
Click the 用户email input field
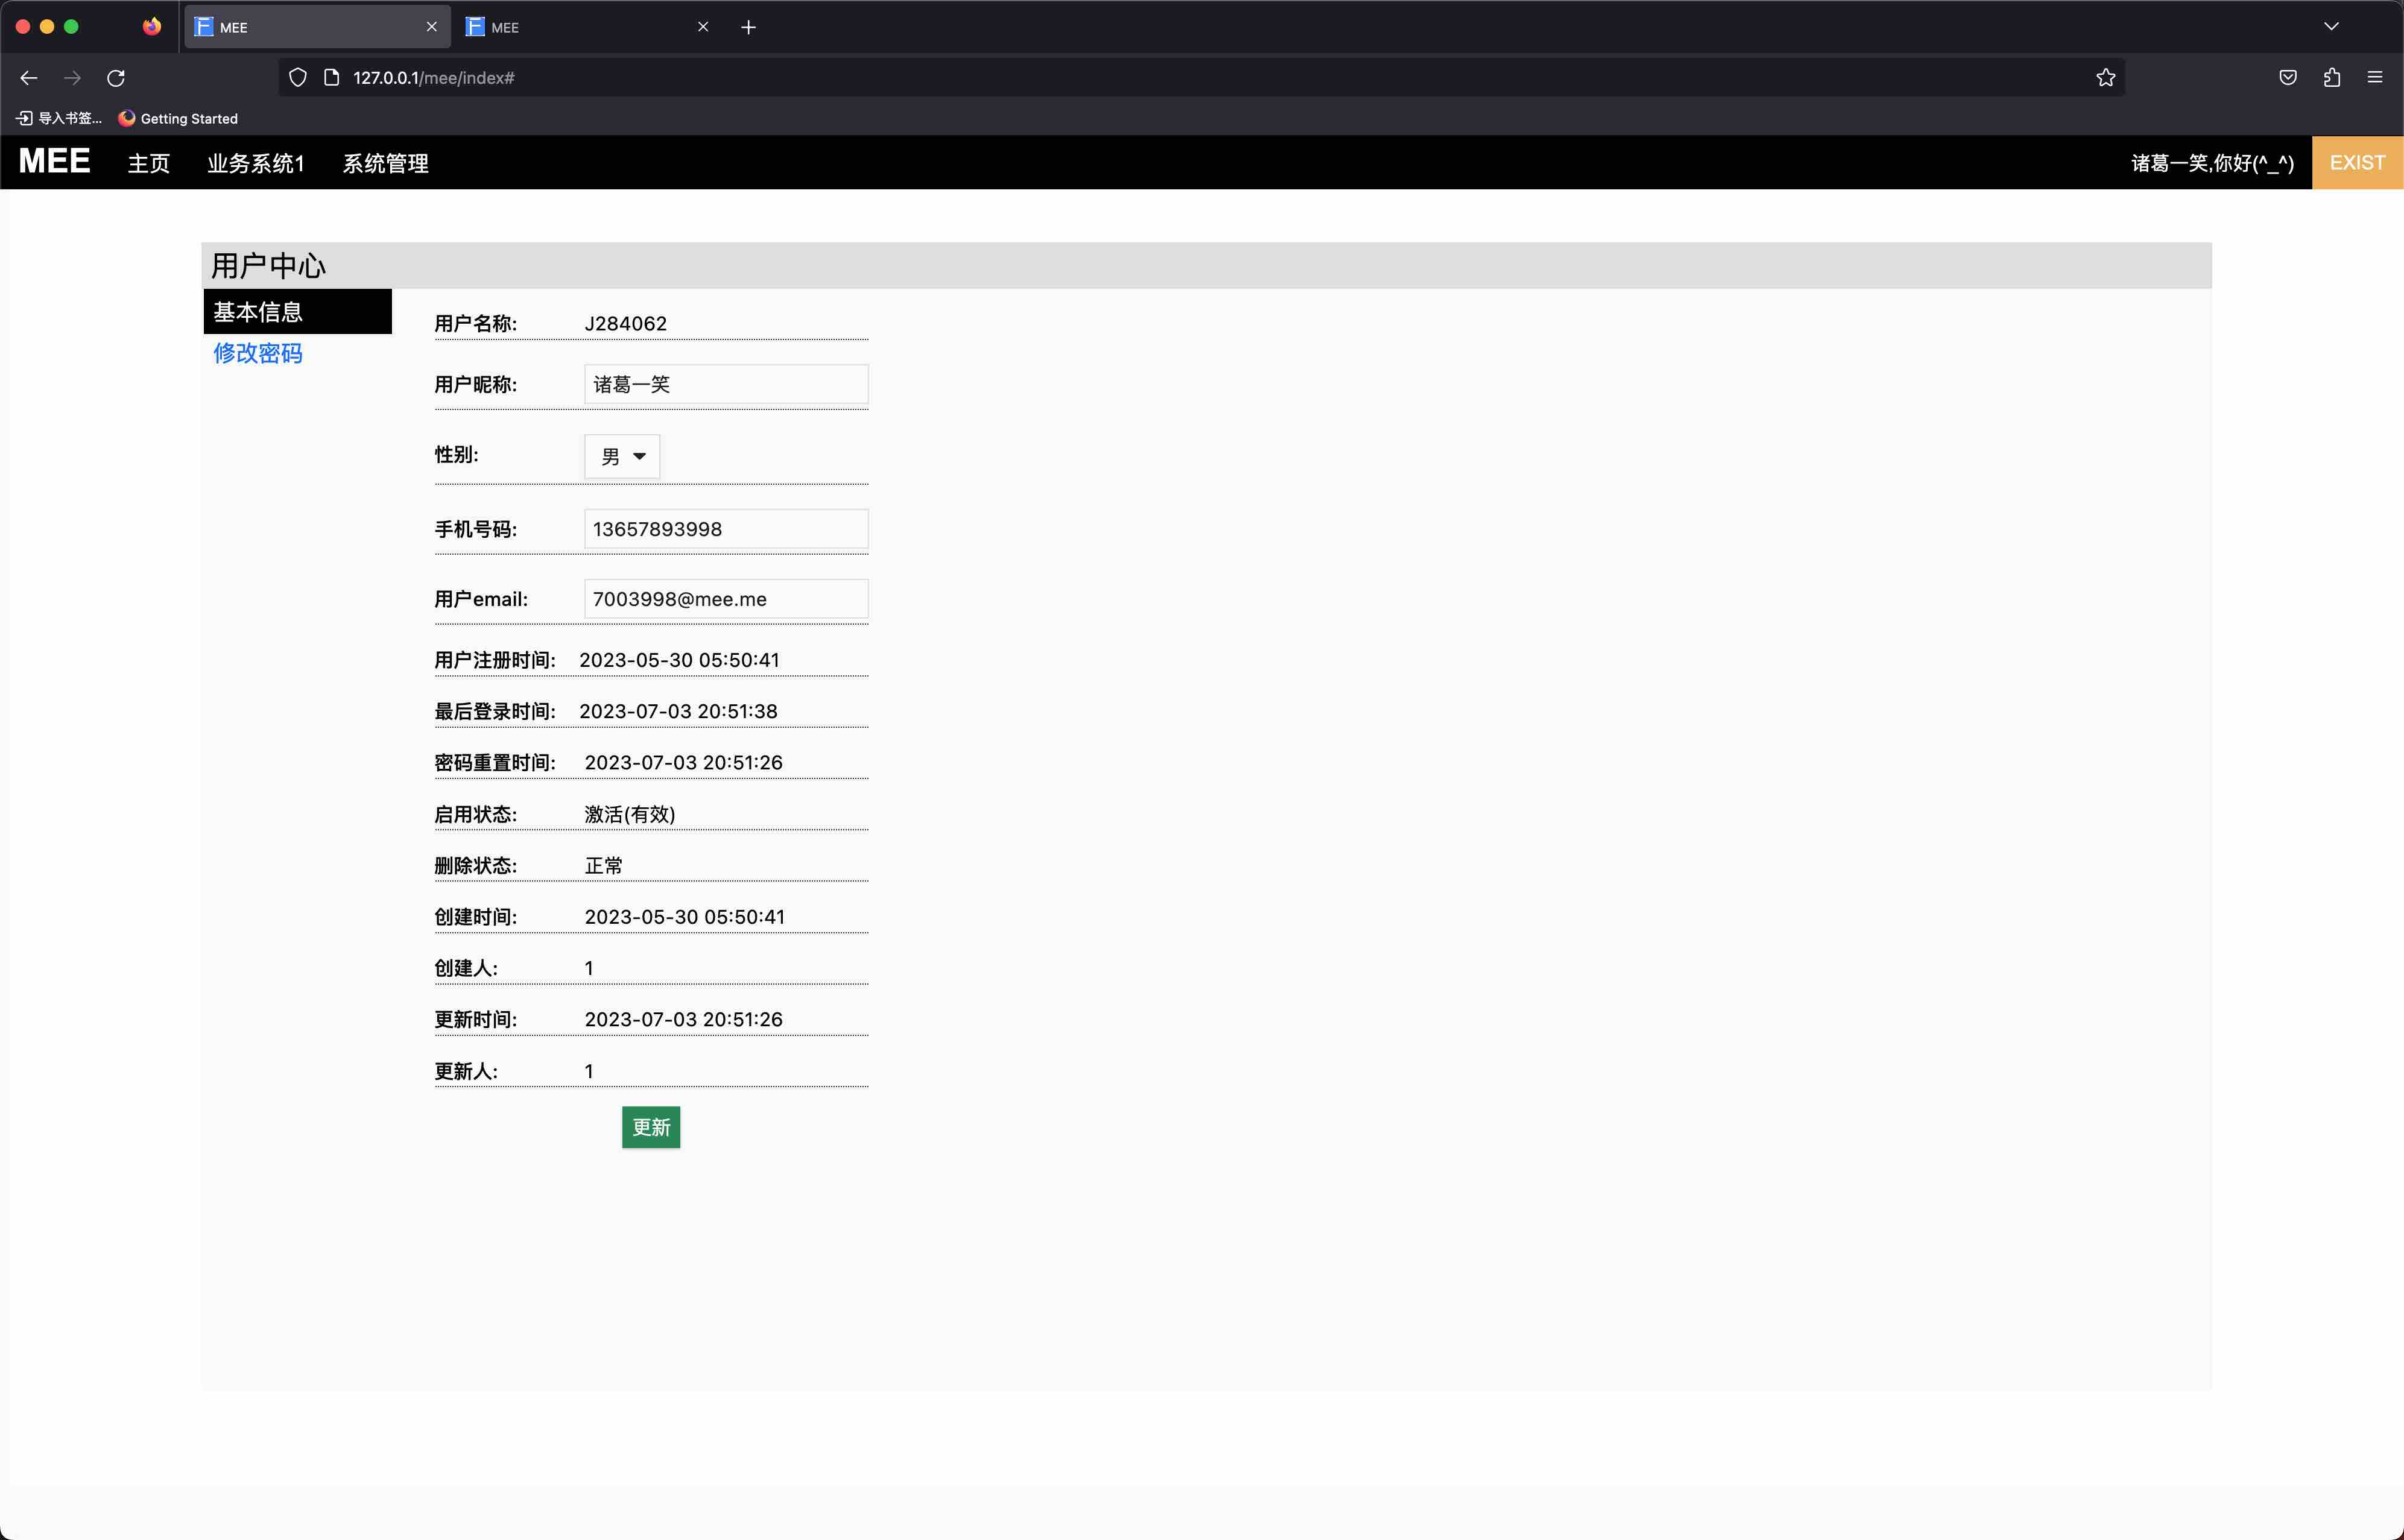725,599
